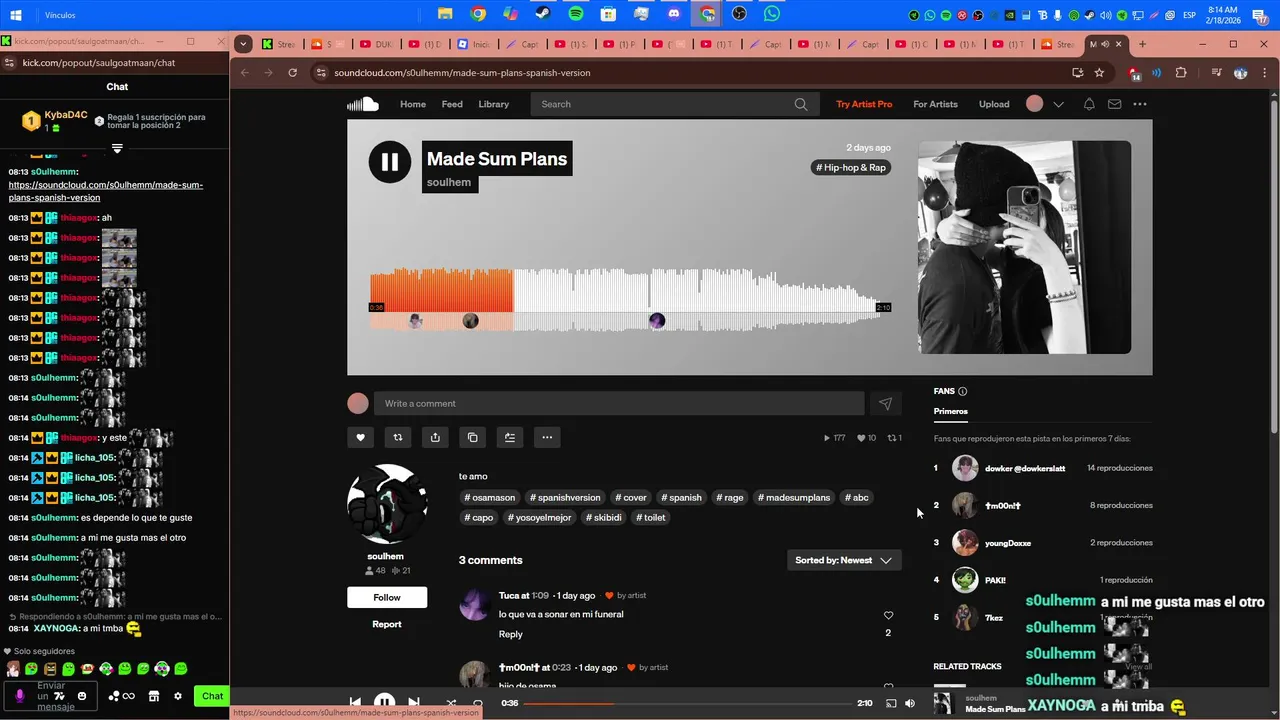Open Discord from the Windows taskbar
Viewport: 1280px width, 720px height.
[674, 14]
